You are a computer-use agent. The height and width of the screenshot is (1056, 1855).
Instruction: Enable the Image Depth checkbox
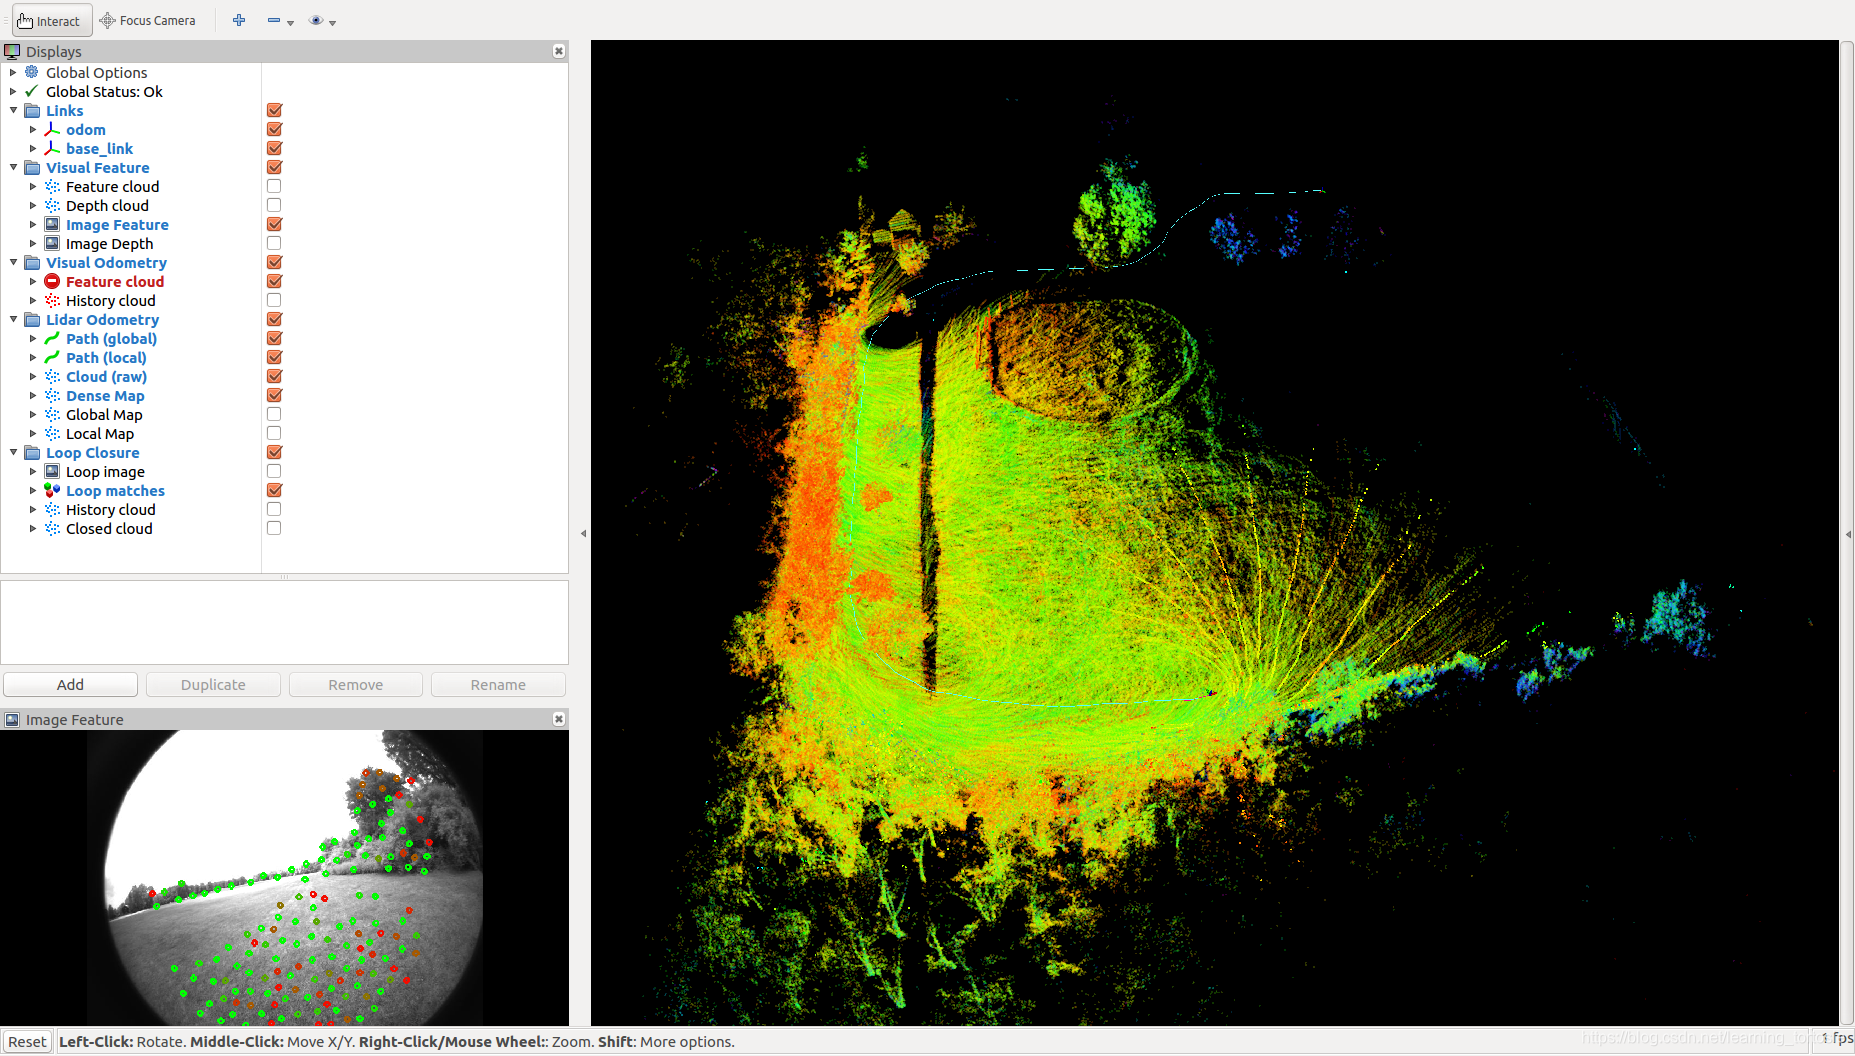274,243
